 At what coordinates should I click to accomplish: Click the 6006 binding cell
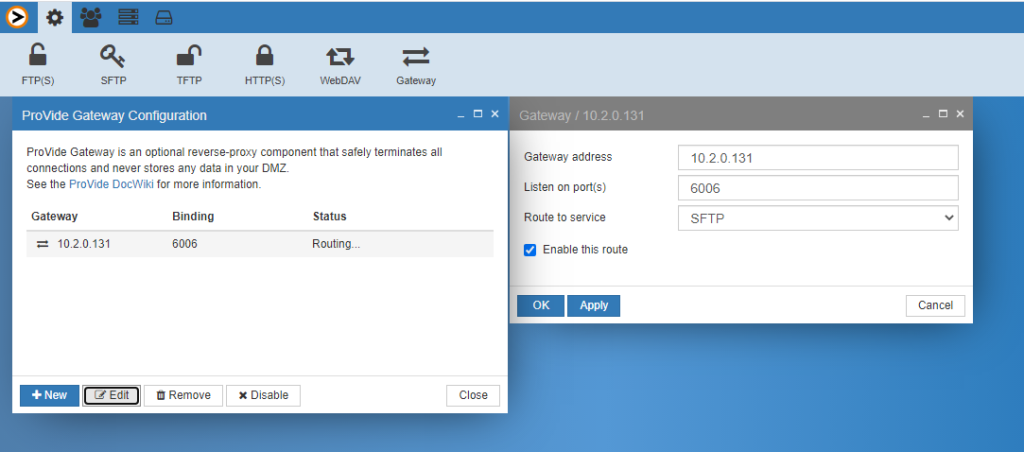tap(185, 244)
